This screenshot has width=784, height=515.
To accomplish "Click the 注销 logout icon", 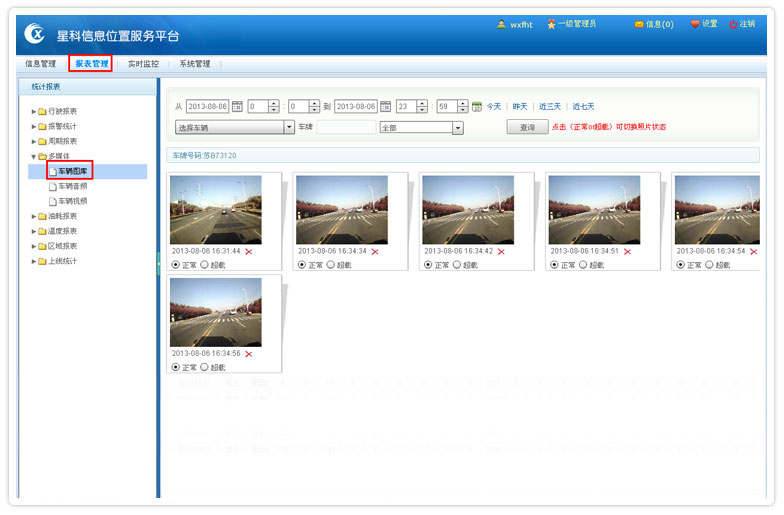I will [734, 24].
